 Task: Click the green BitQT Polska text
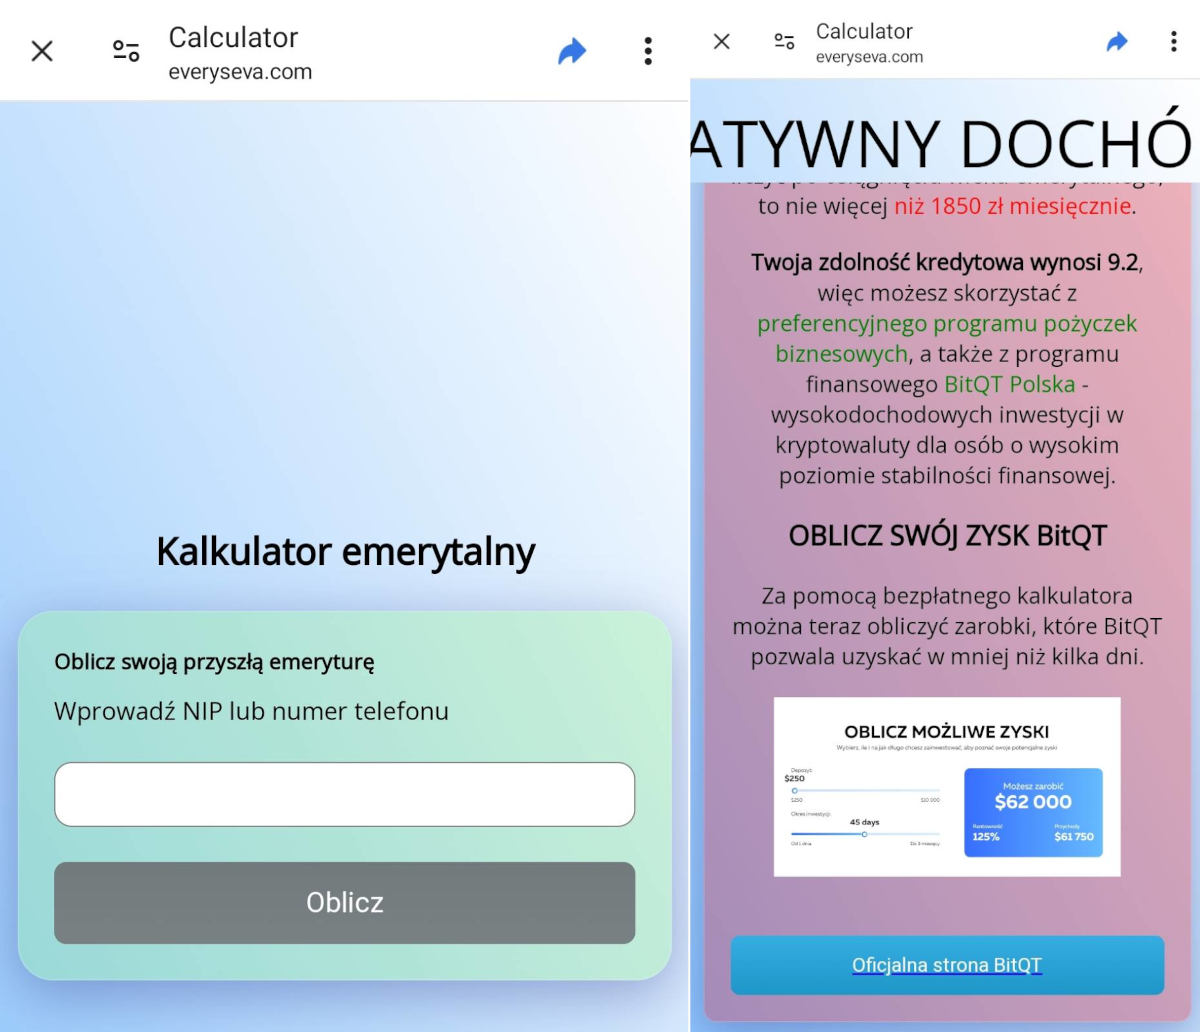tap(1009, 384)
